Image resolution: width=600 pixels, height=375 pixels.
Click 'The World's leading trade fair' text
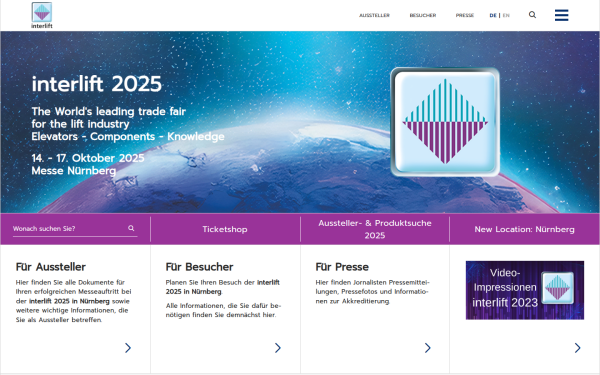click(109, 111)
